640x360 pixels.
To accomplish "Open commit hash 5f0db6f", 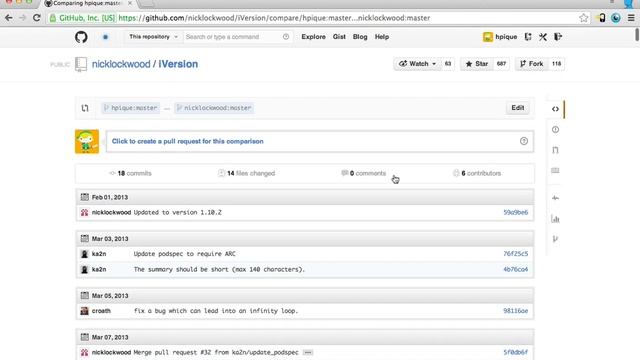I will (516, 352).
